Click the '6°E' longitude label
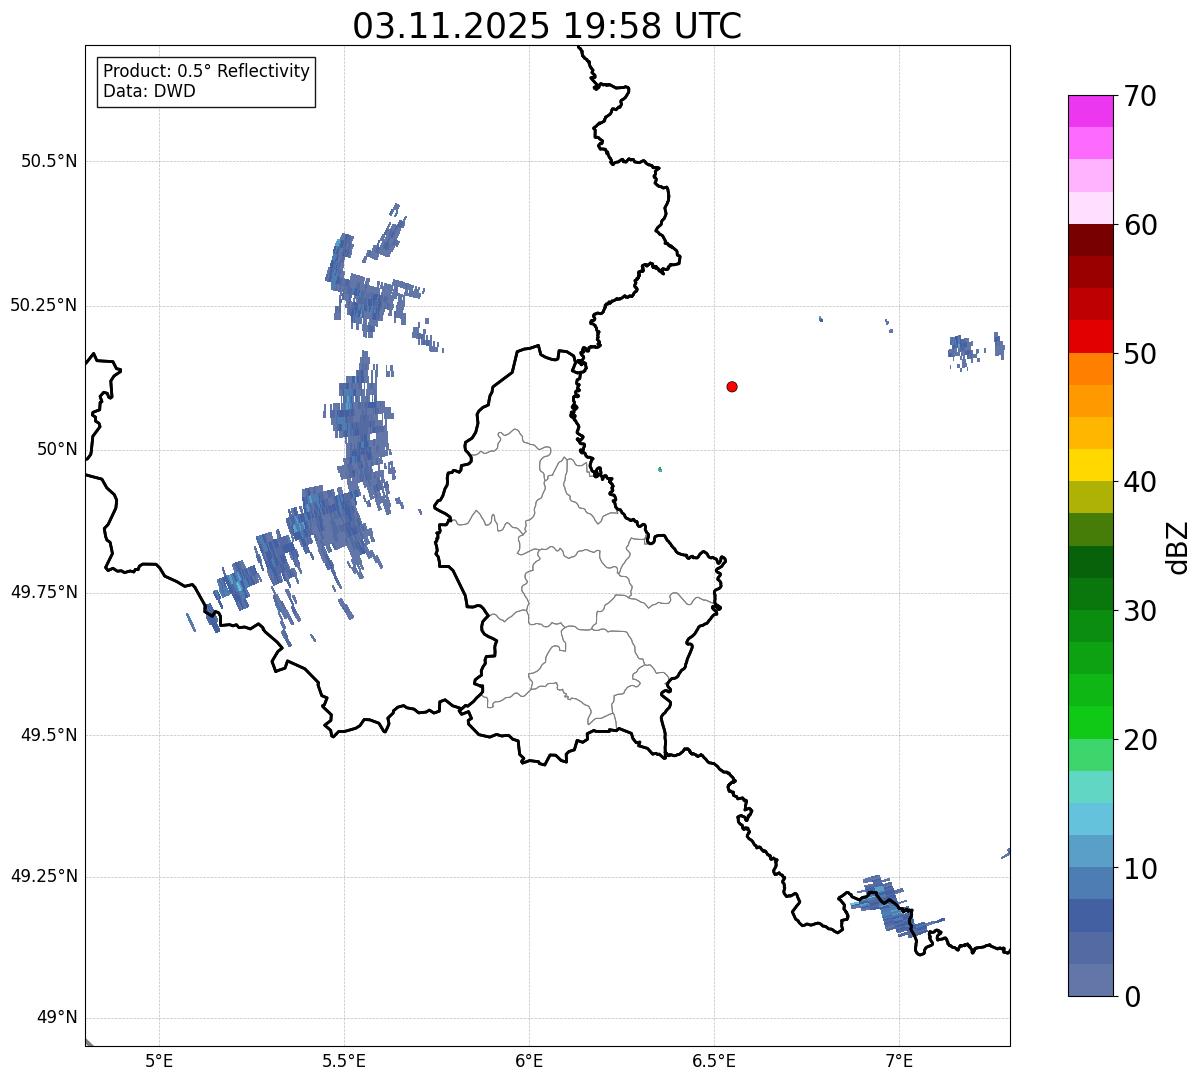The height and width of the screenshot is (1081, 1202). (x=529, y=1061)
